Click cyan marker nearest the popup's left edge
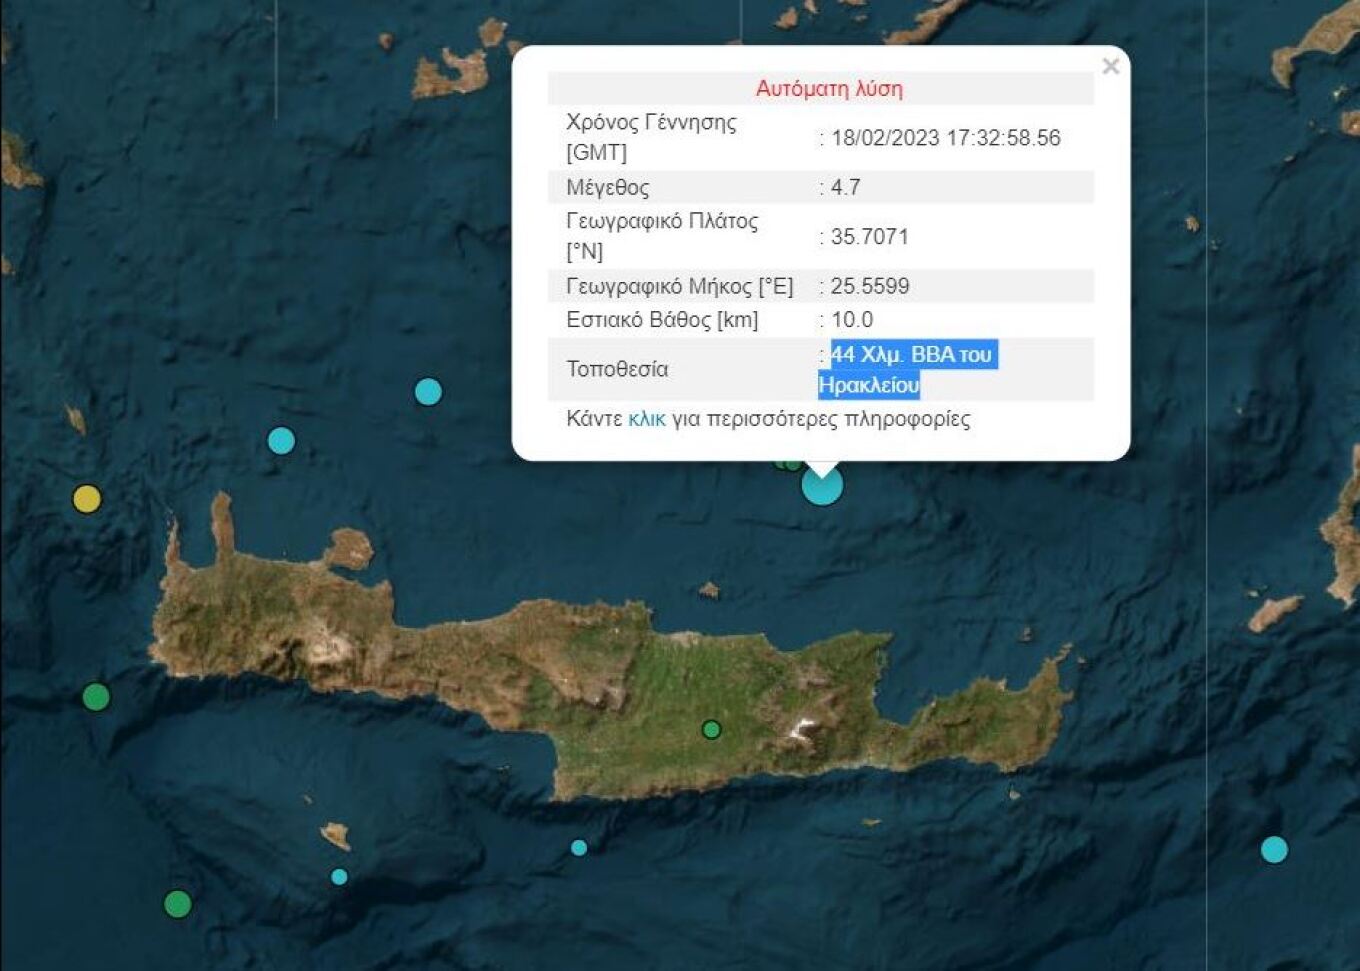1360x971 pixels. coord(428,391)
